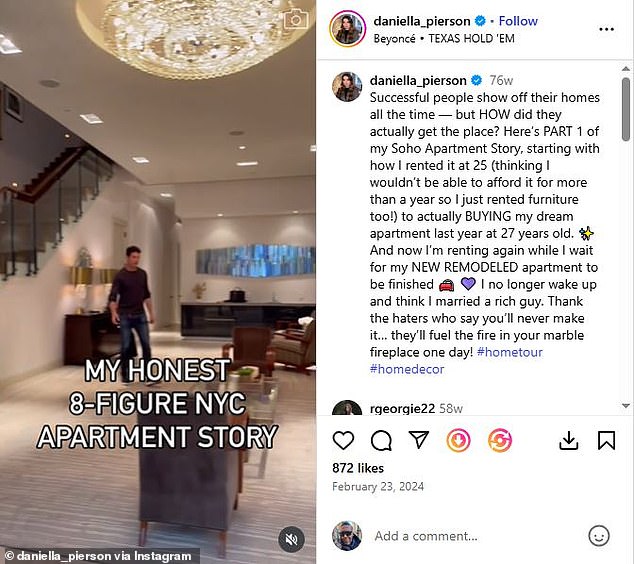
Task: Open the #homedecor hashtag
Action: tap(407, 369)
